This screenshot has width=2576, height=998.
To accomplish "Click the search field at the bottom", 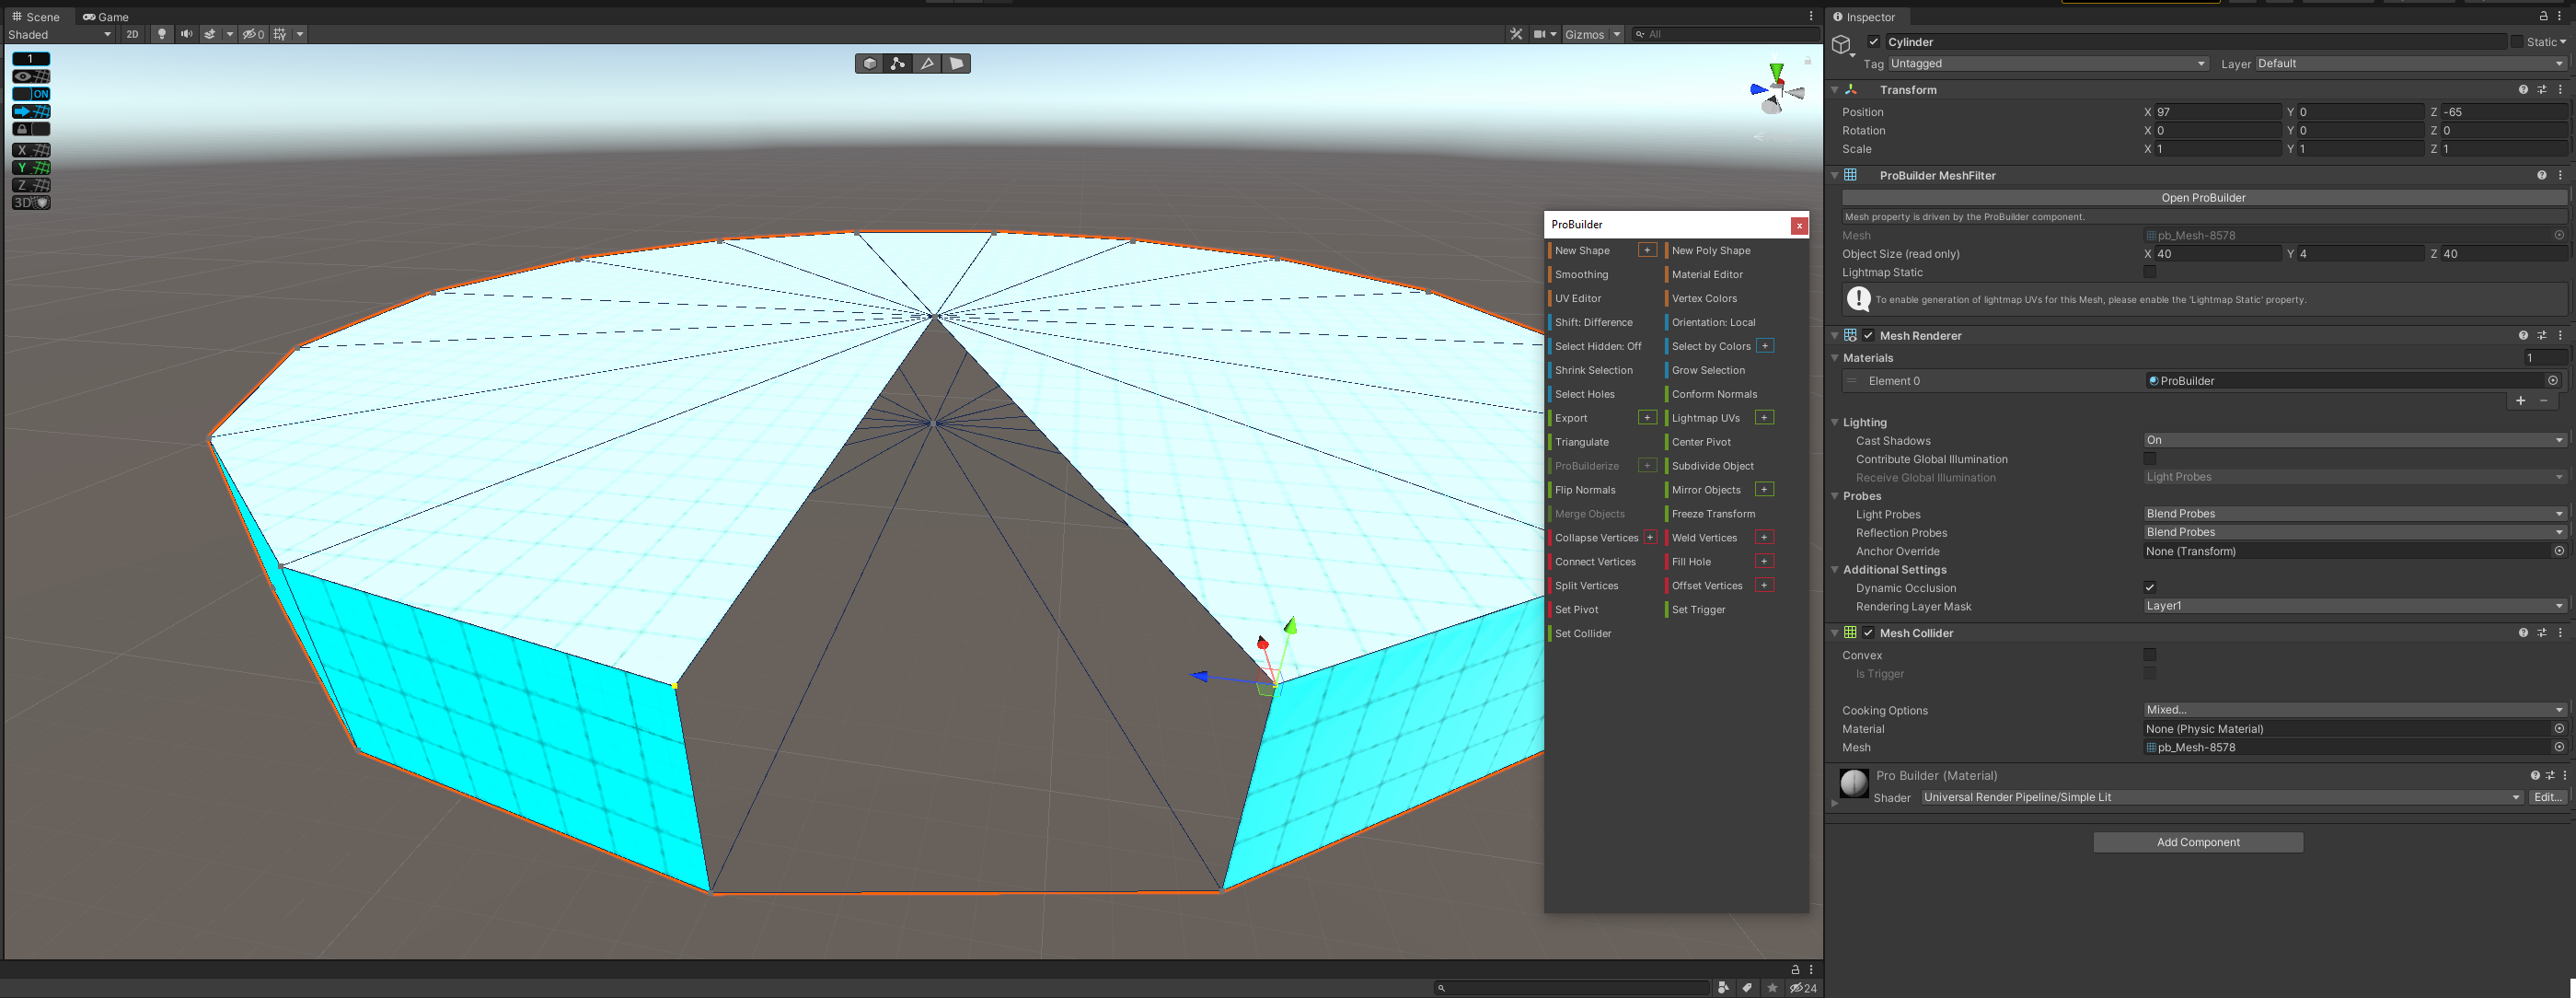I will click(1570, 987).
